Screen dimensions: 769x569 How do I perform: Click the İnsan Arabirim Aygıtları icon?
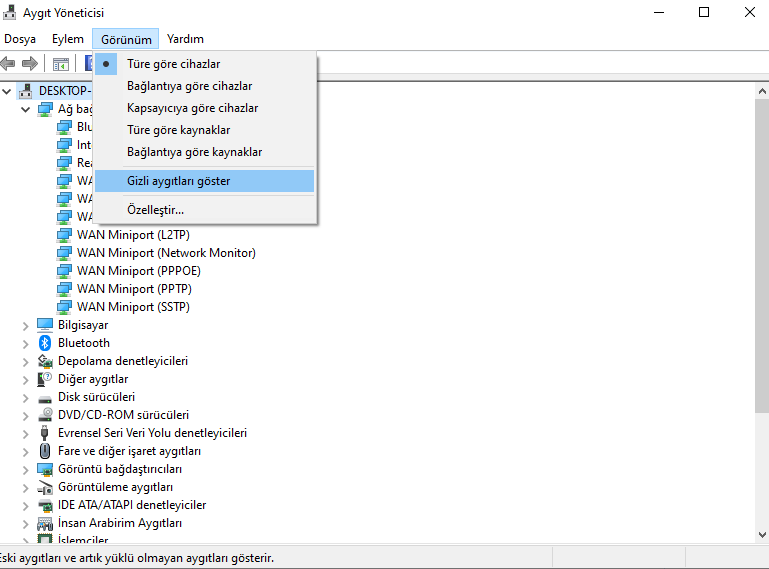45,524
